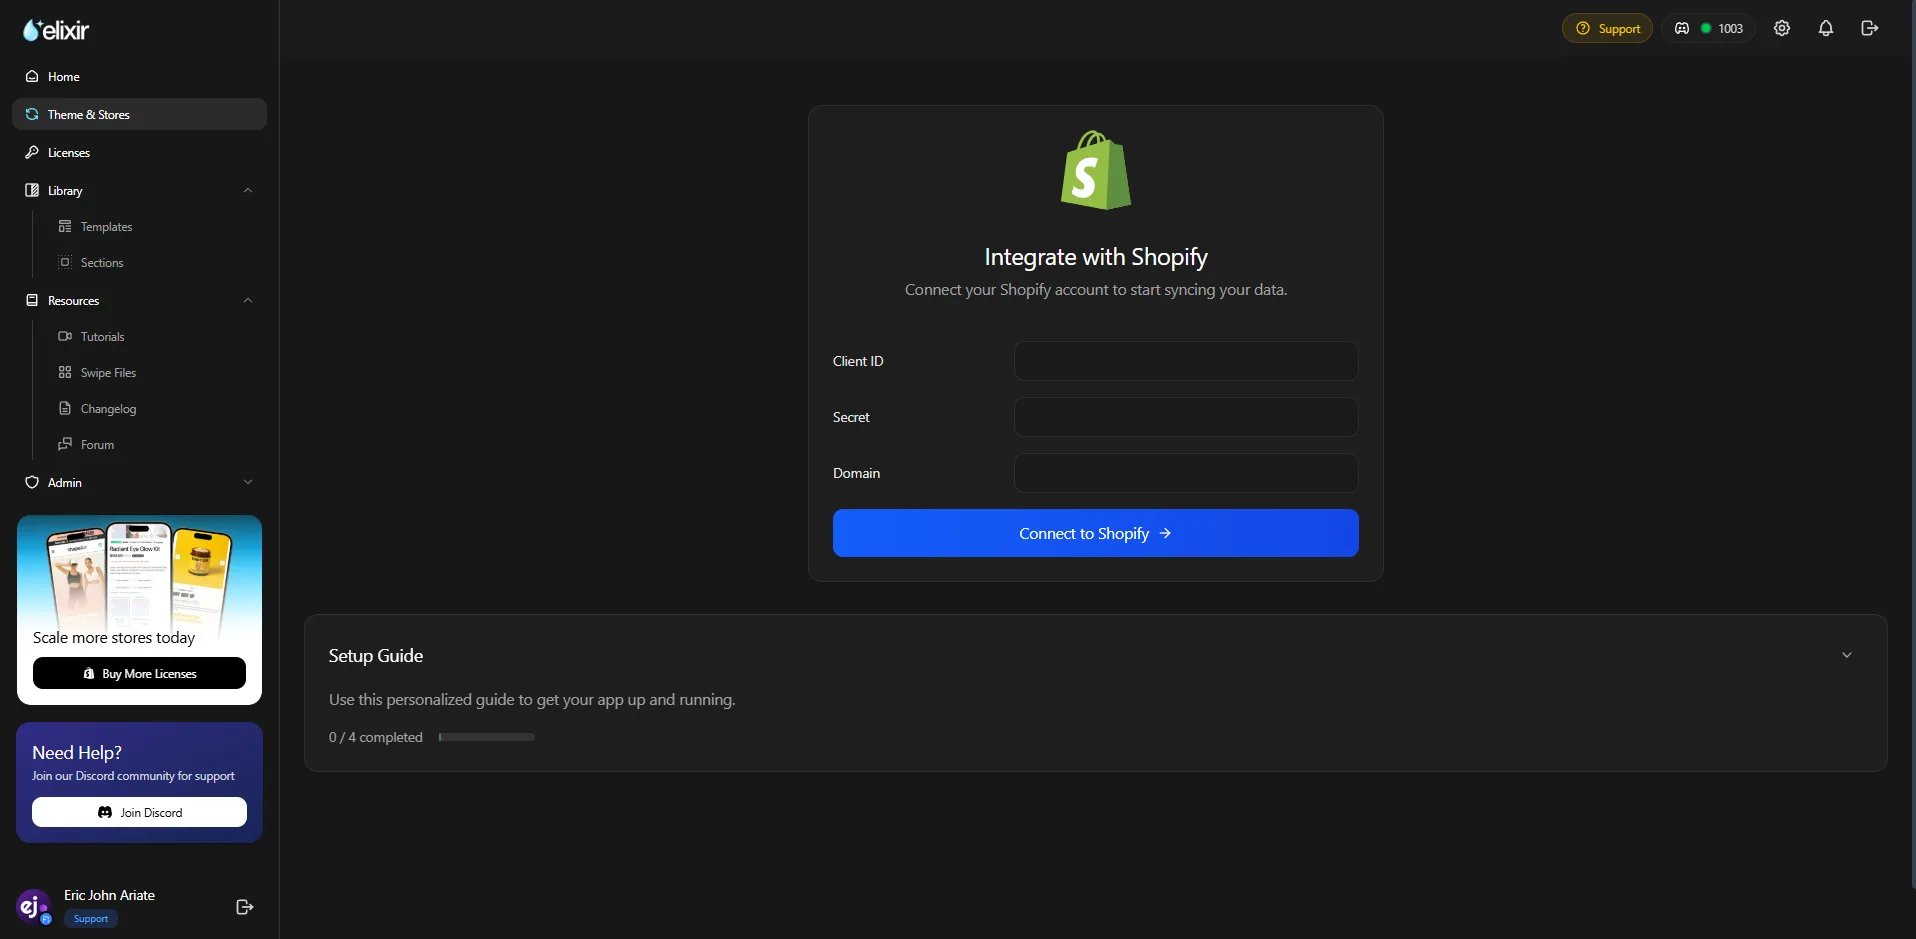Click Buy More Licenses button
The height and width of the screenshot is (939, 1916).
[x=139, y=673]
